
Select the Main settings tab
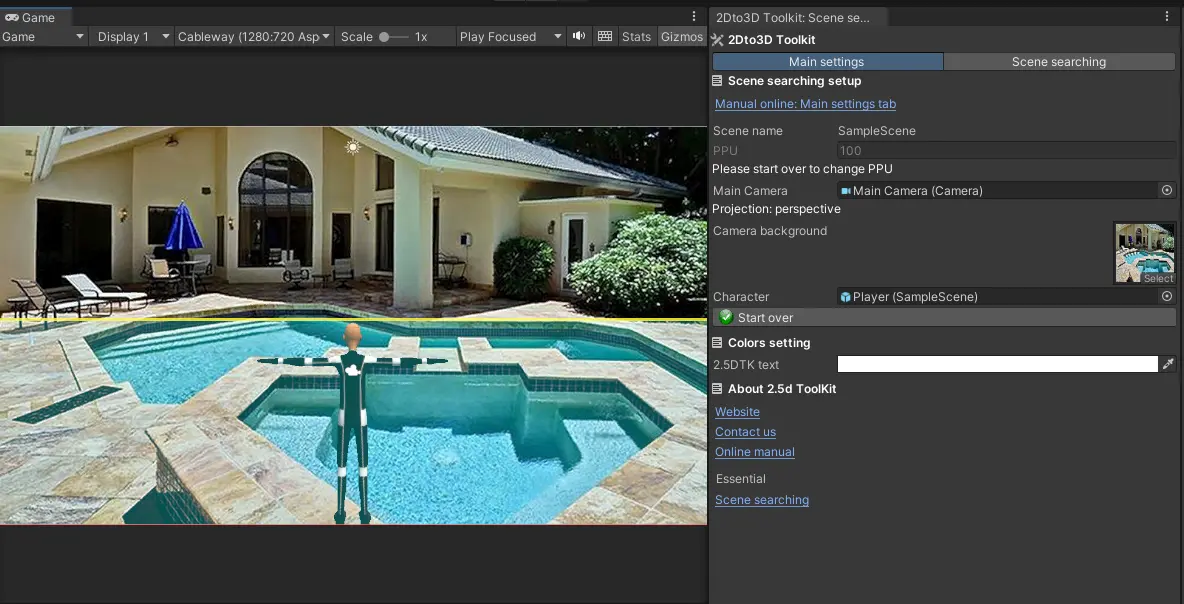click(827, 62)
